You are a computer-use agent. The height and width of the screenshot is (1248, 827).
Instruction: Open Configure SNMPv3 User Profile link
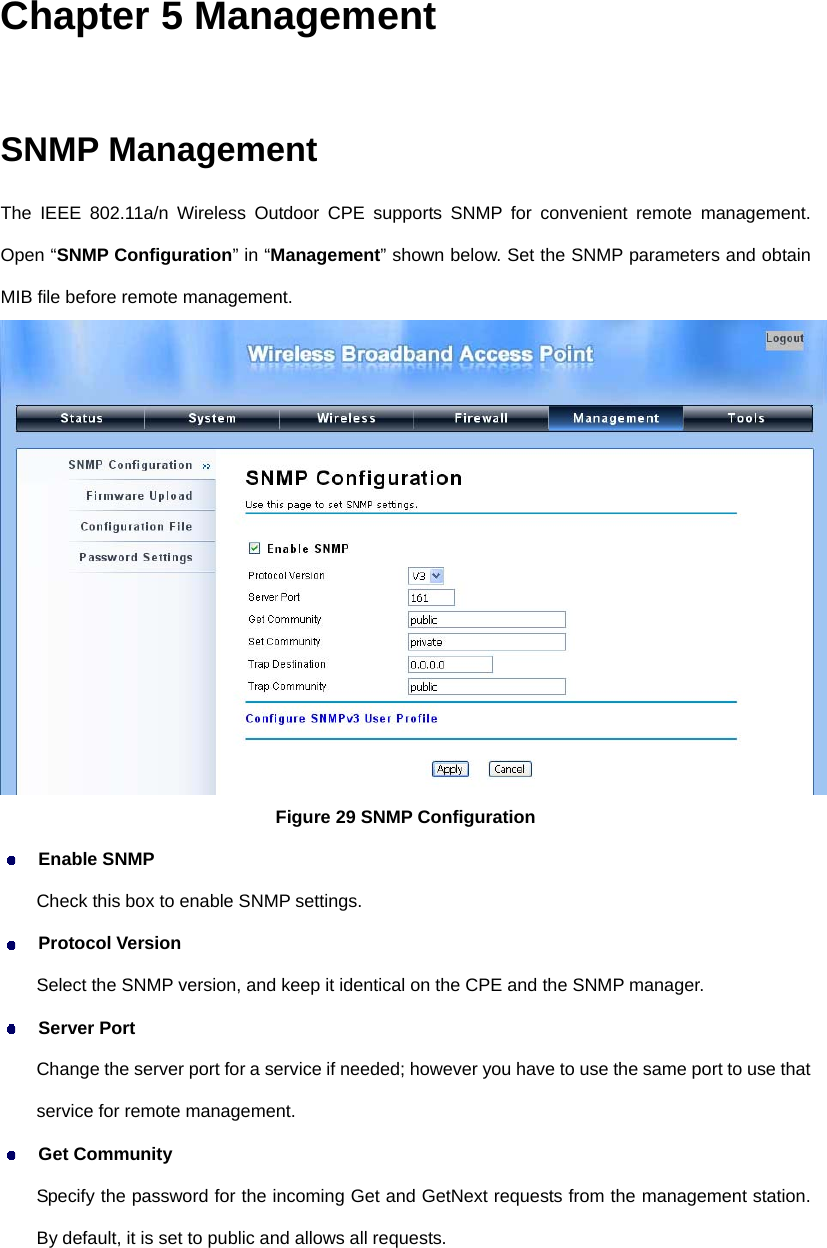pos(341,718)
